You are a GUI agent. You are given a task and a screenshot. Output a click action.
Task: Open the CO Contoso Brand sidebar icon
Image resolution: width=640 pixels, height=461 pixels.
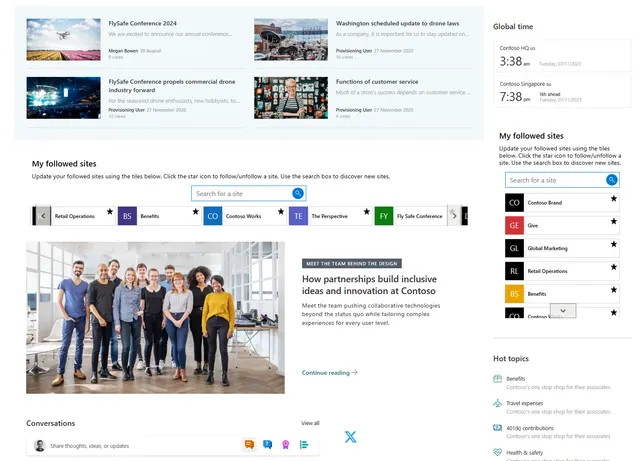click(x=514, y=203)
